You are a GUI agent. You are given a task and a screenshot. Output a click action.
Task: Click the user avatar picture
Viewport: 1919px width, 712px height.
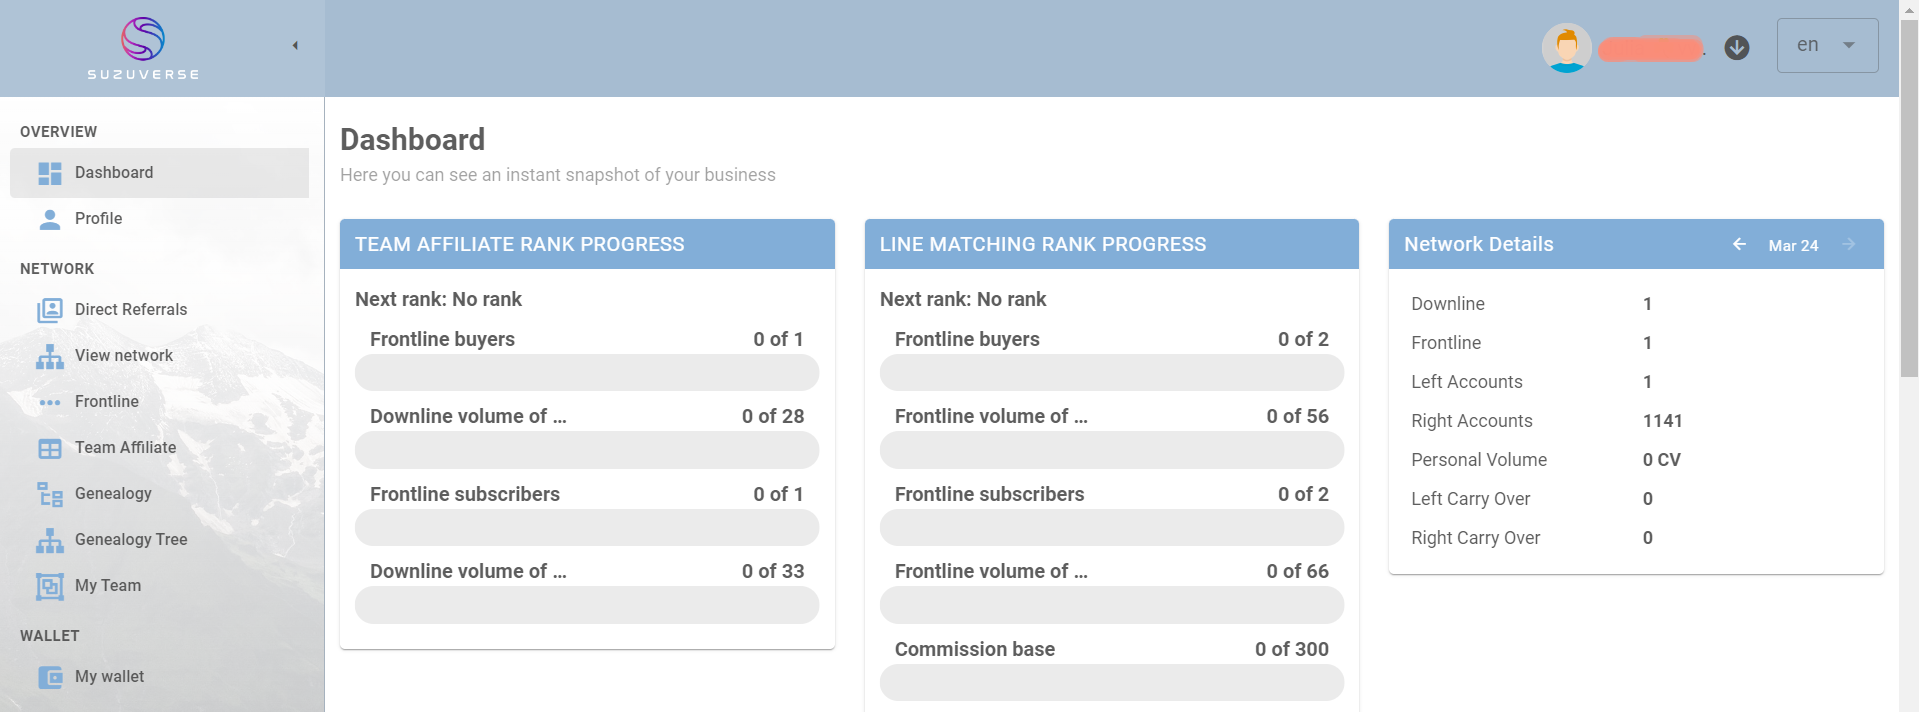pyautogui.click(x=1566, y=47)
